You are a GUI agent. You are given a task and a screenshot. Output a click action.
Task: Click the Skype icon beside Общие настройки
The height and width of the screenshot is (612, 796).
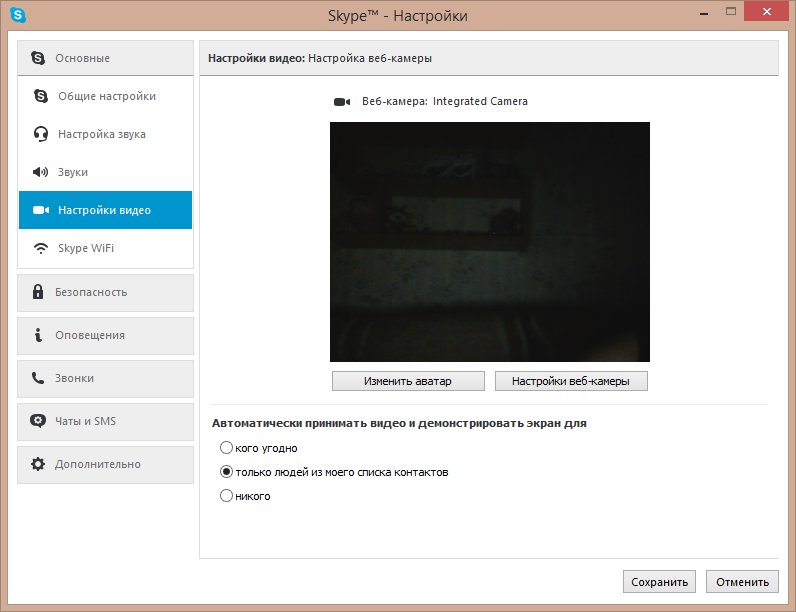coord(41,96)
